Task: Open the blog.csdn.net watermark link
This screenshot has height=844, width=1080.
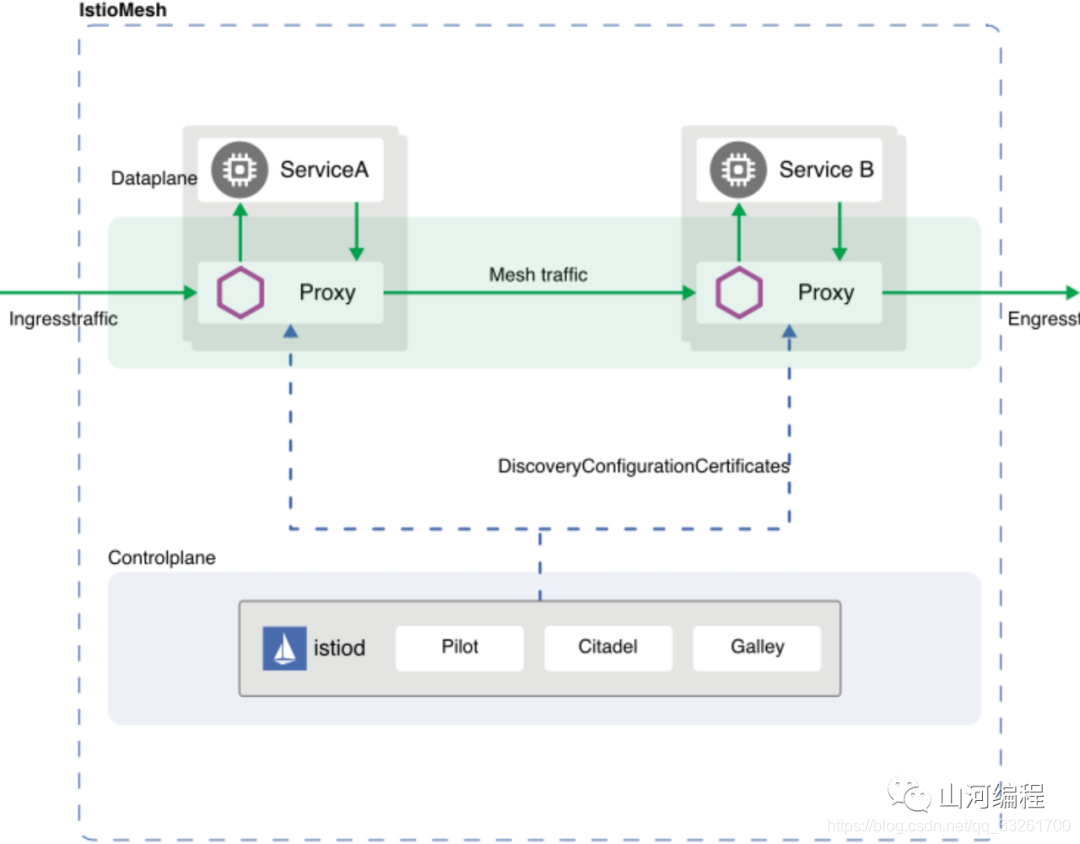Action: [x=949, y=825]
